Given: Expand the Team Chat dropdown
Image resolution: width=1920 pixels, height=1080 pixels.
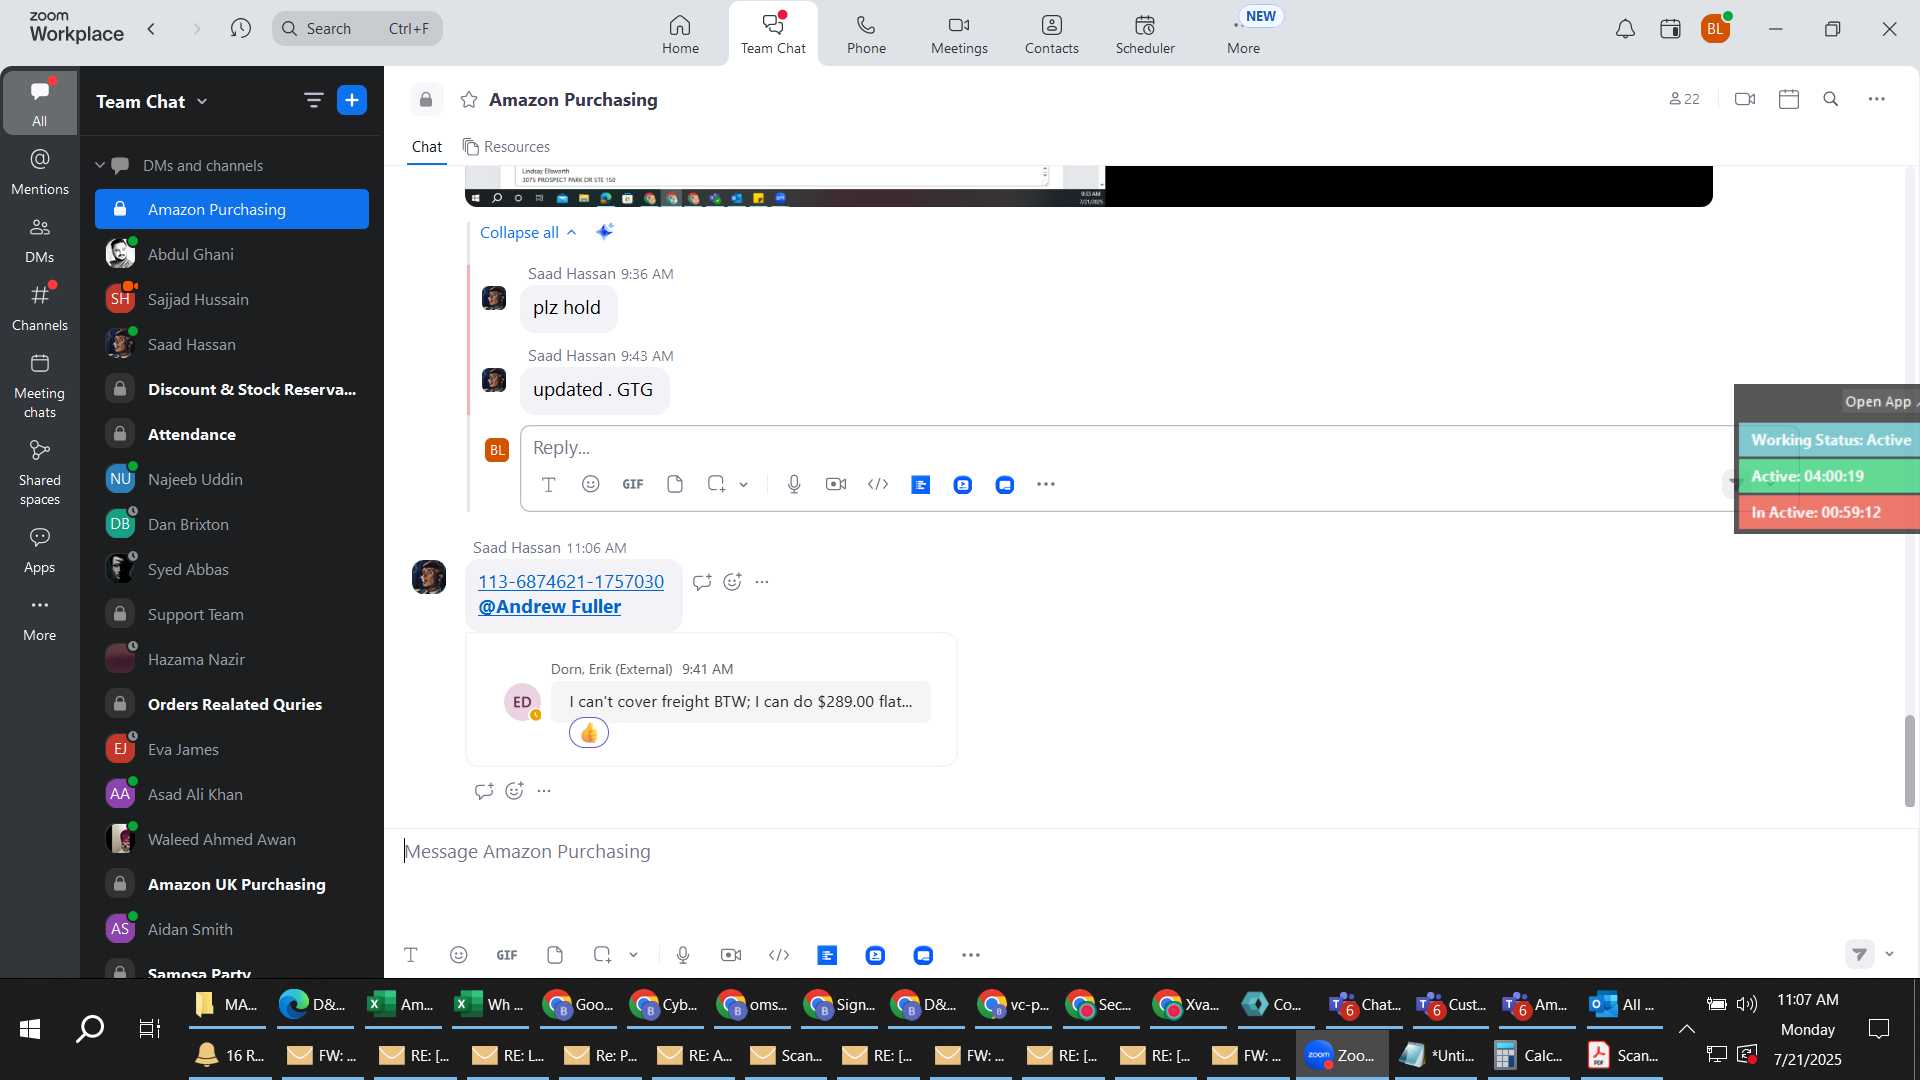Looking at the screenshot, I should pos(152,101).
